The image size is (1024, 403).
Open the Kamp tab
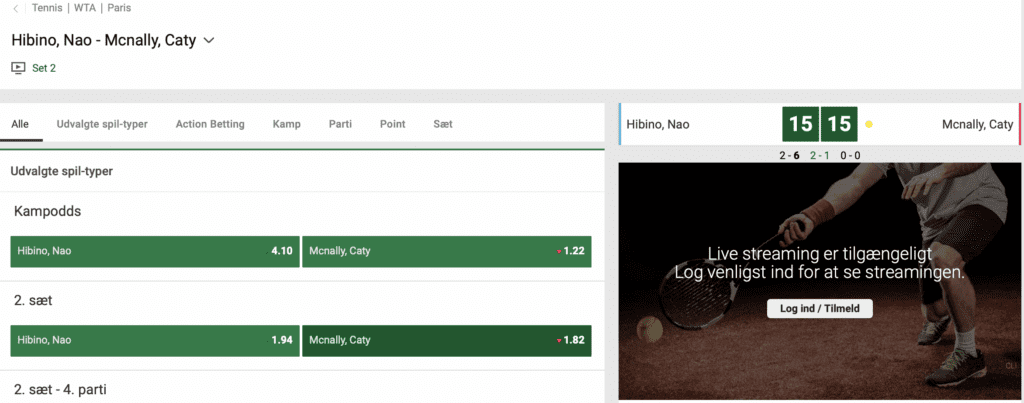[286, 124]
